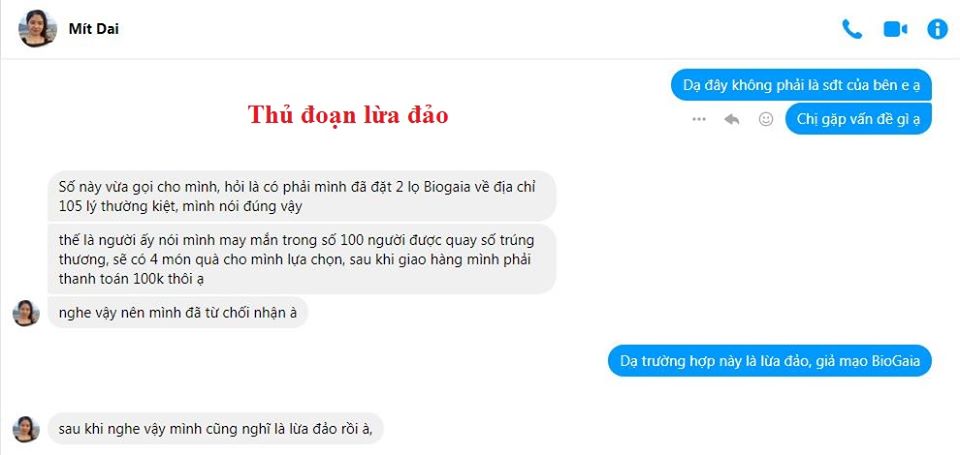Image resolution: width=960 pixels, height=455 pixels.
Task: Click the "nghe vậy nên mình đã từ chối nhận" message
Action: pos(178,312)
